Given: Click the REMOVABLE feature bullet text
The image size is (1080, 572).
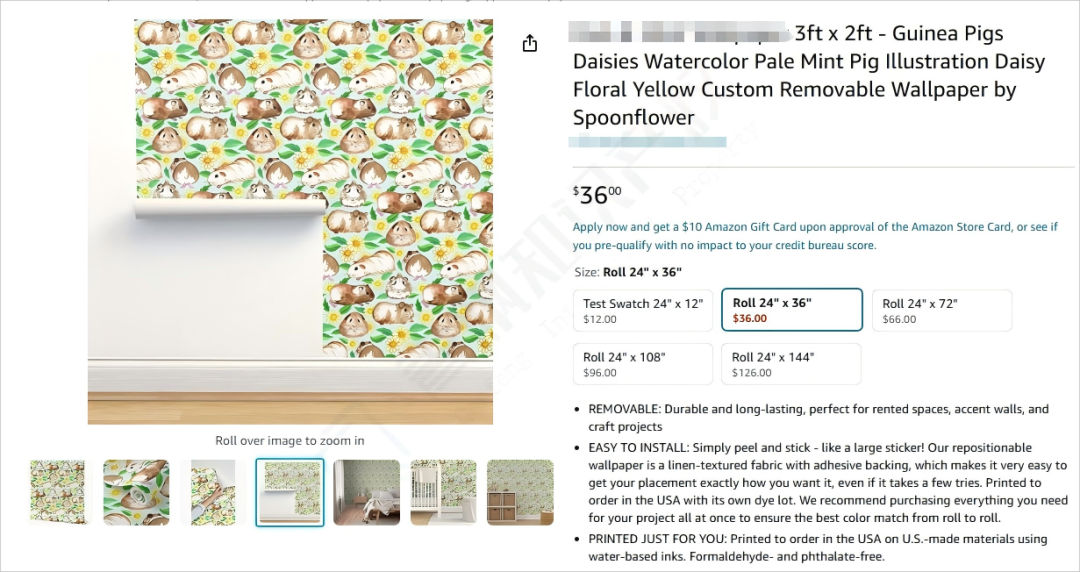Looking at the screenshot, I should (818, 418).
